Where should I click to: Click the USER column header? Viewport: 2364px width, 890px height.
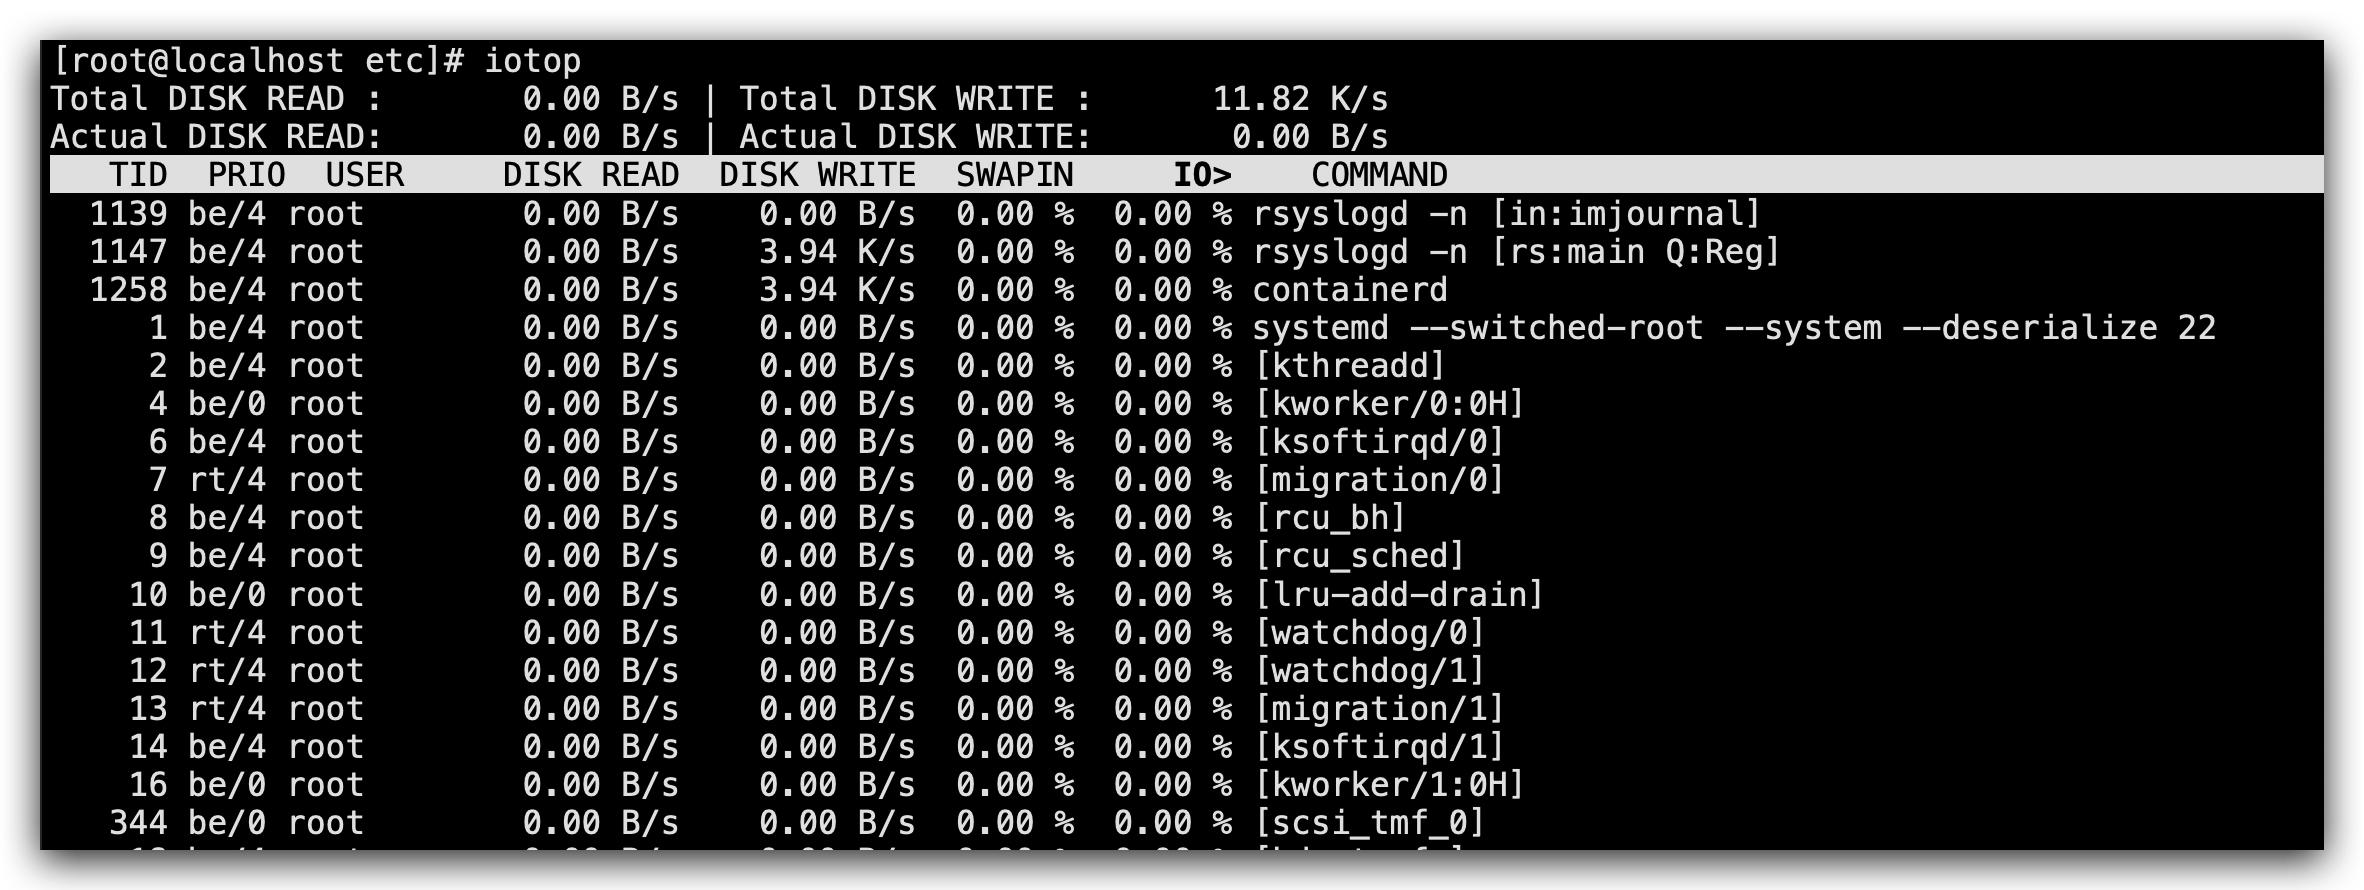click(364, 175)
